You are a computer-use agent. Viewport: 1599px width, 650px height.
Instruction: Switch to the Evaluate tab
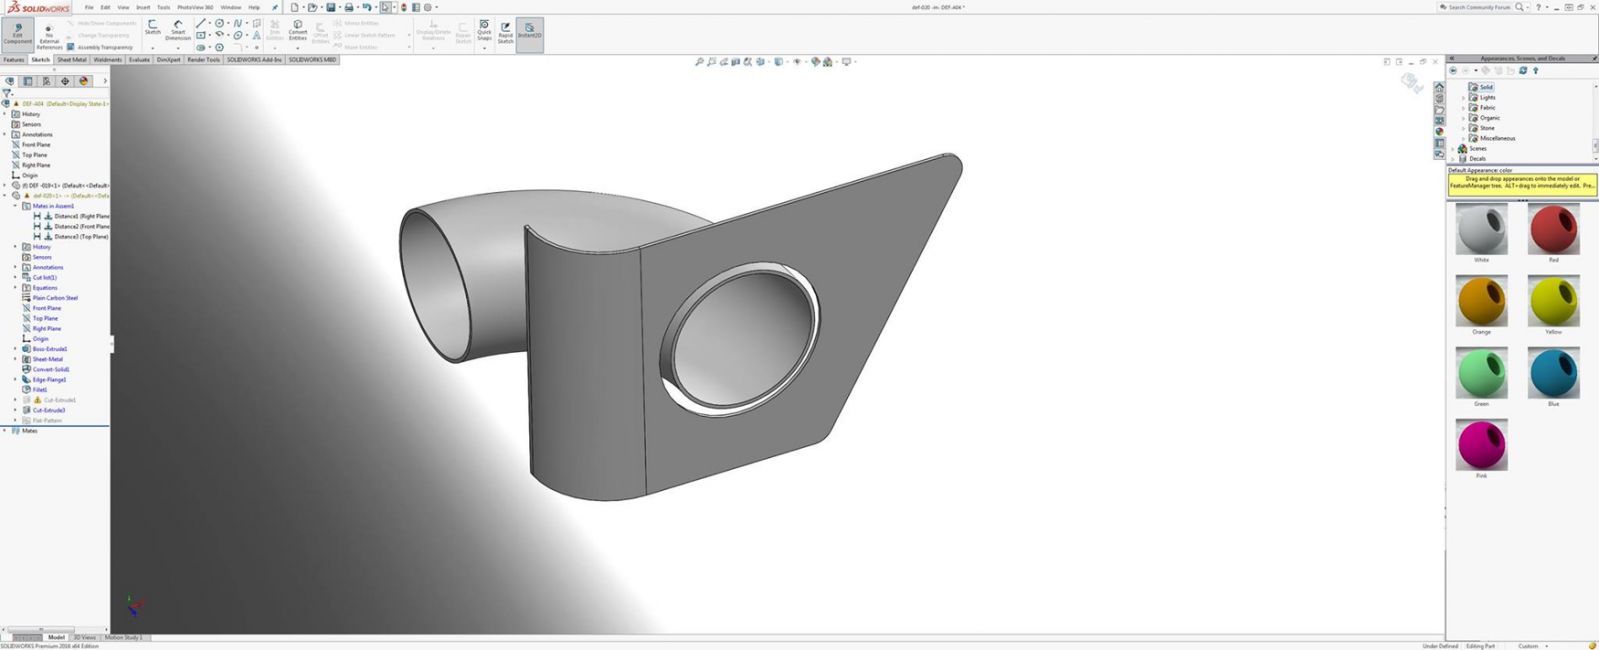click(x=139, y=60)
